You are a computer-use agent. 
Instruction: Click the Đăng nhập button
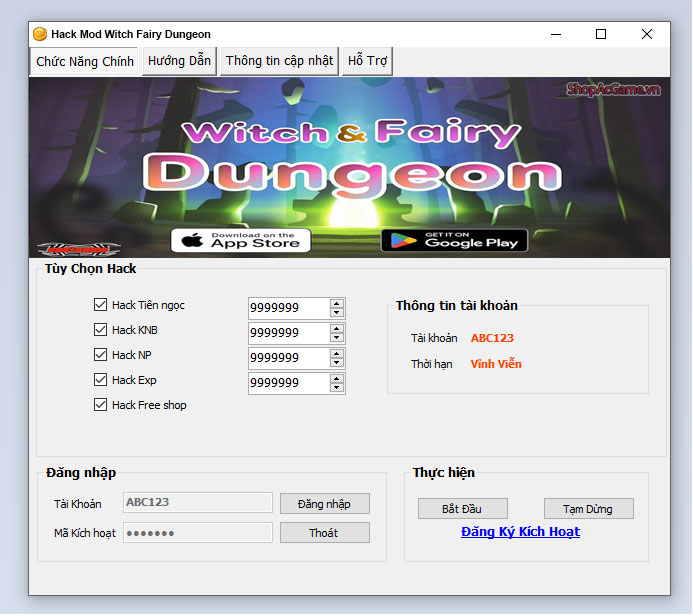click(x=324, y=504)
